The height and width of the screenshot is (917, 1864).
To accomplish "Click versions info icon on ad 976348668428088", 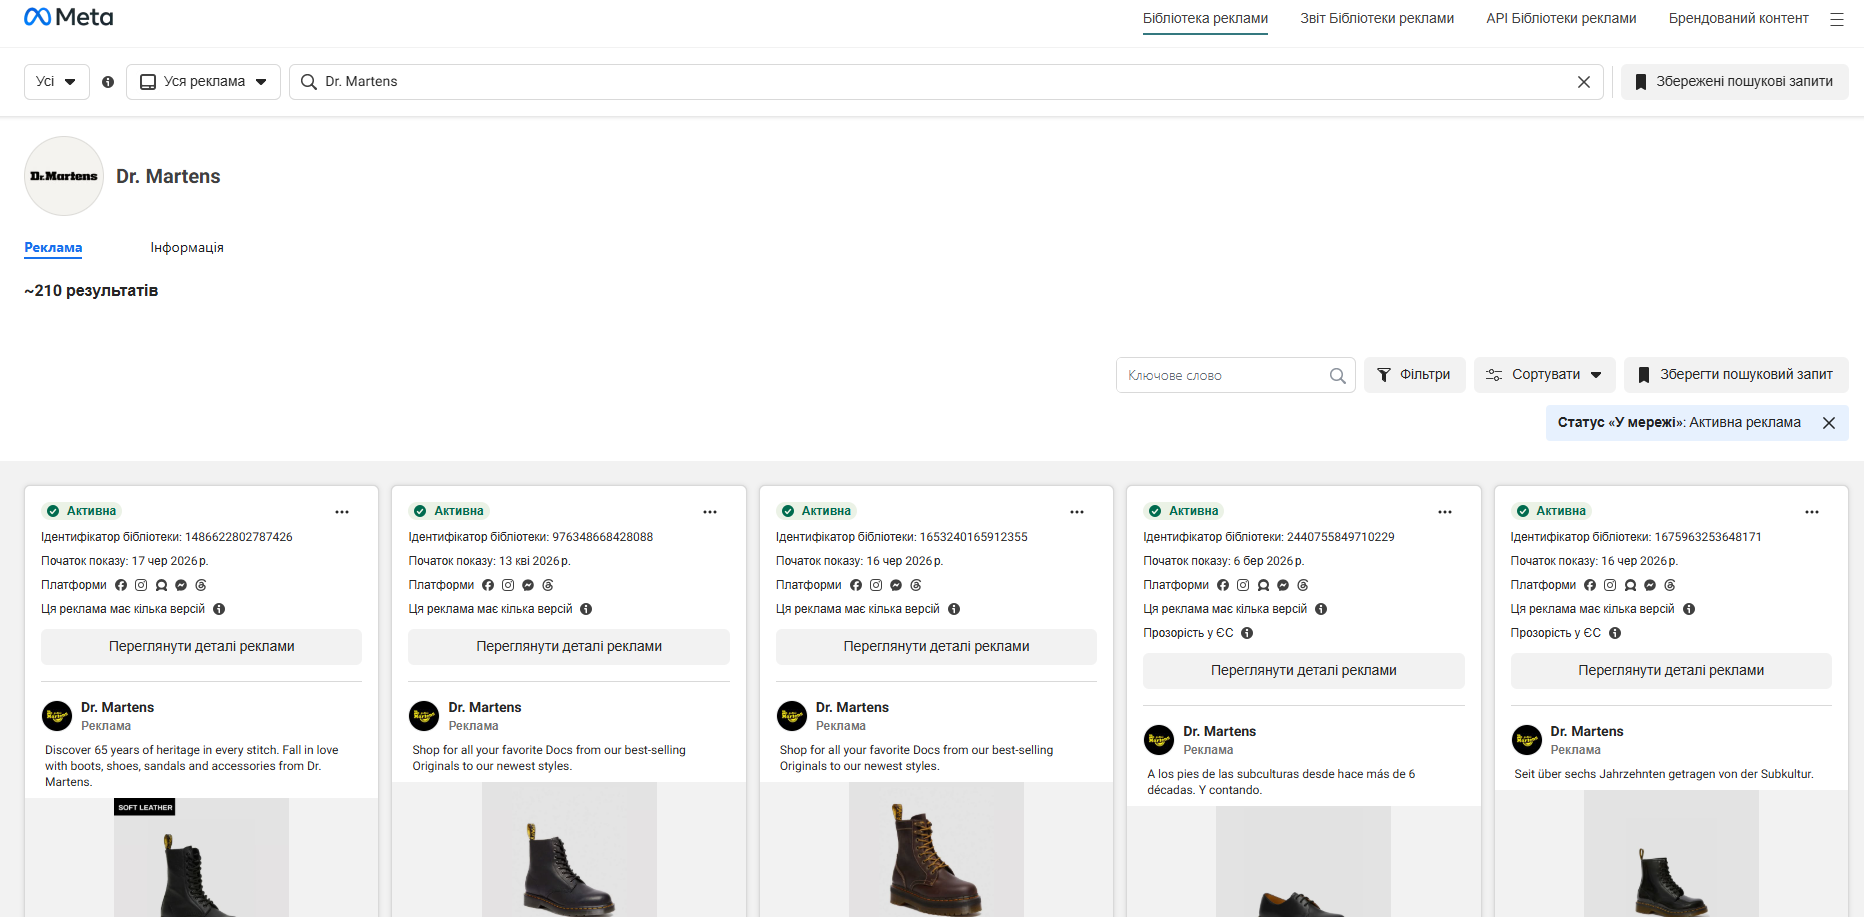I will [x=586, y=609].
